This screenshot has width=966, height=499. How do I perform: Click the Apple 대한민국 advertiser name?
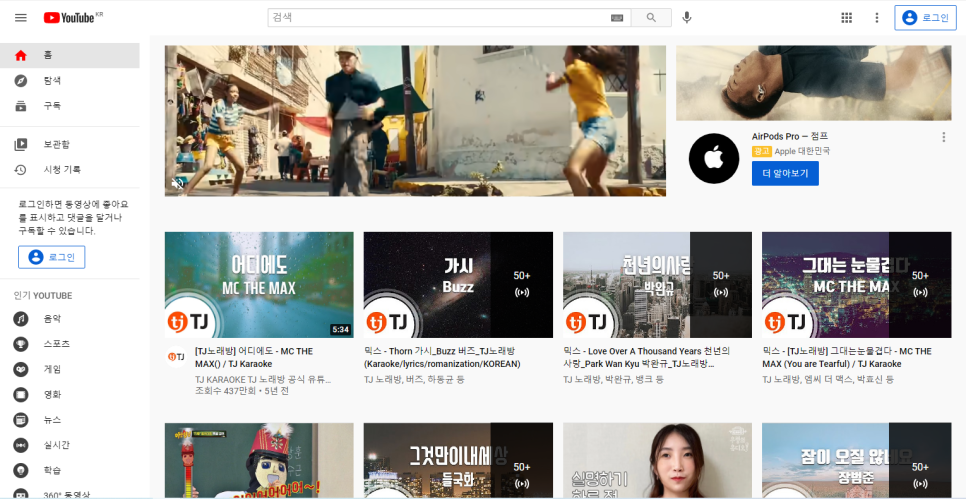(x=802, y=151)
